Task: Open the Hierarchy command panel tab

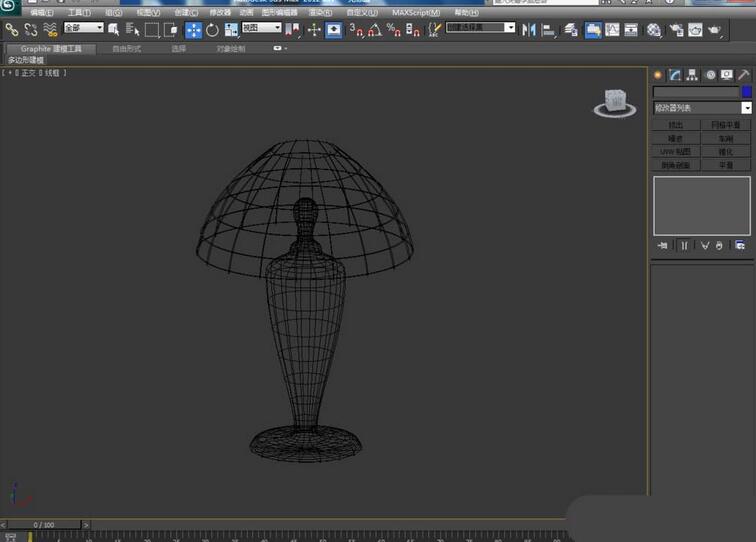Action: pos(692,75)
